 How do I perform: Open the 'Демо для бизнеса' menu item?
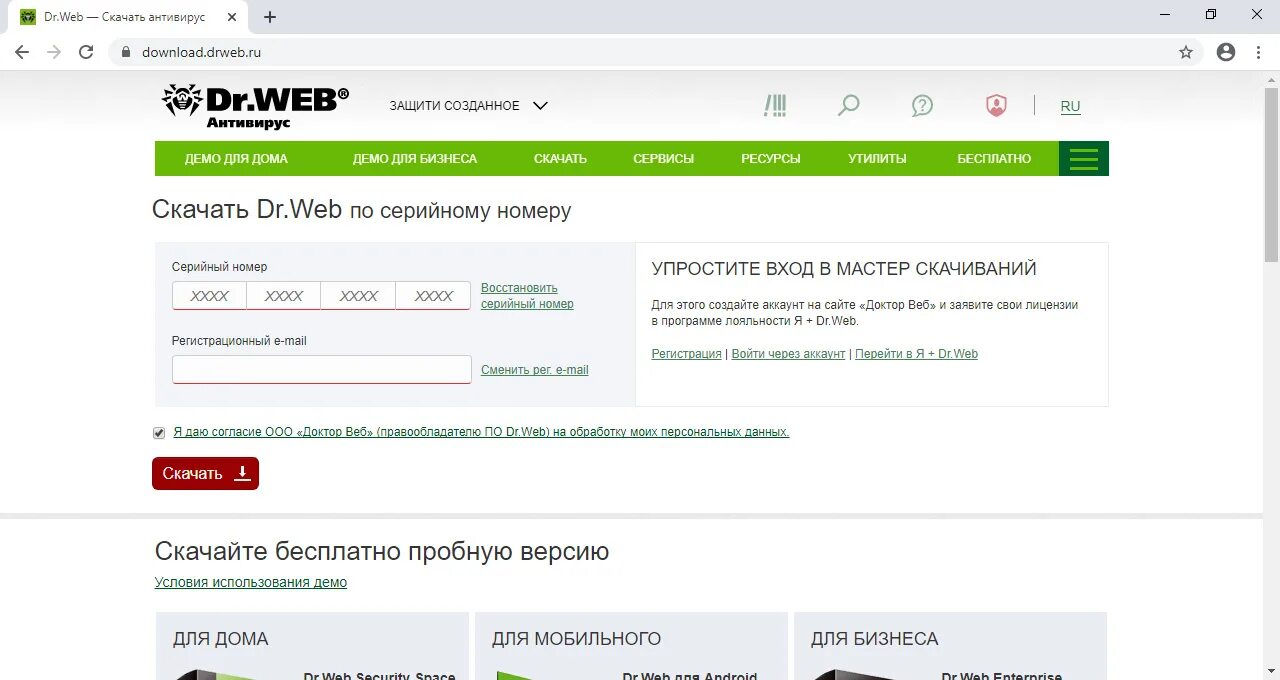pyautogui.click(x=415, y=159)
